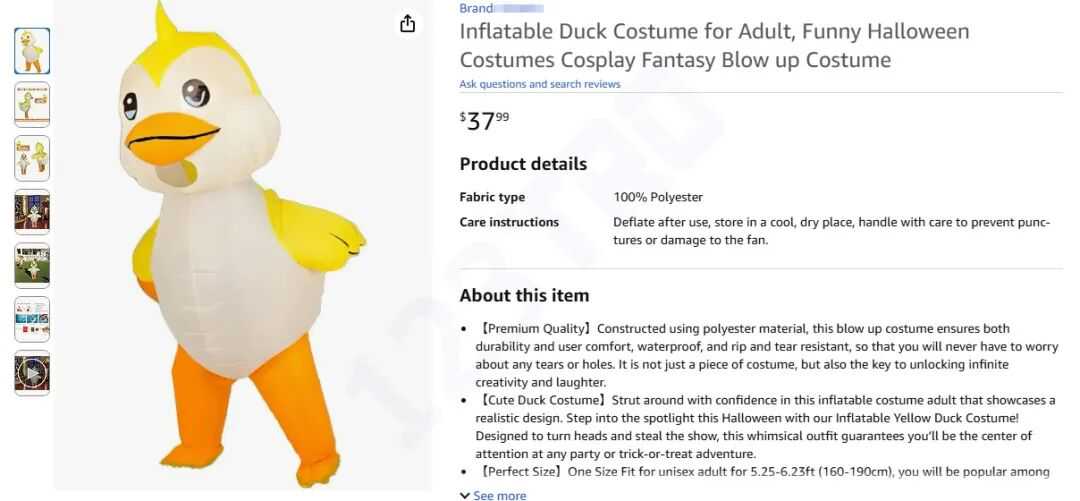The height and width of the screenshot is (501, 1080).
Task: Click the Fabric type label
Action: (492, 197)
